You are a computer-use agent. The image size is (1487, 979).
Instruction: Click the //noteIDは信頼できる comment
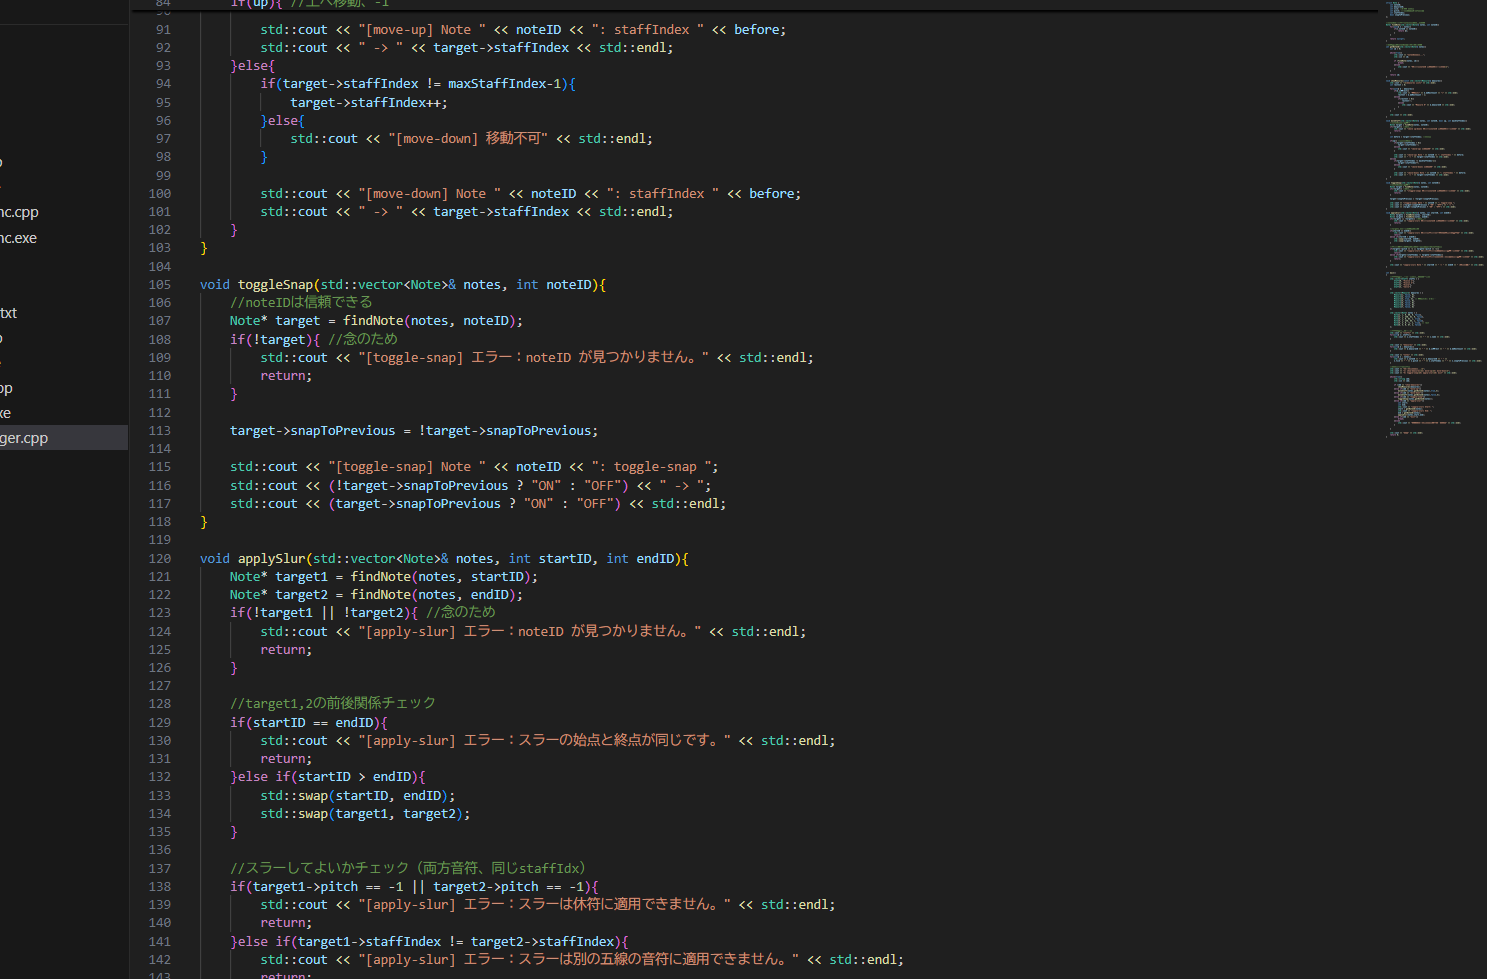(x=301, y=302)
